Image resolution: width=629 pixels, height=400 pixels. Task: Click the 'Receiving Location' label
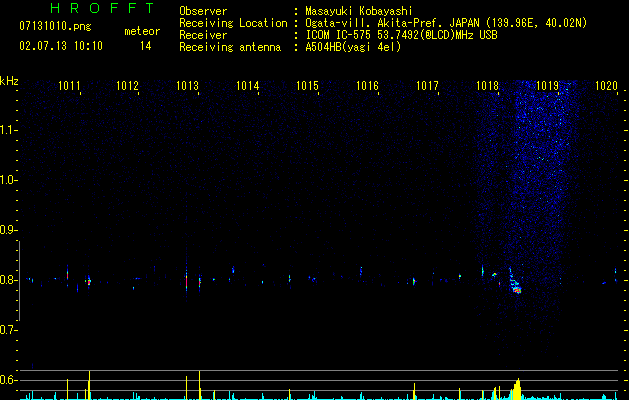[x=233, y=23]
